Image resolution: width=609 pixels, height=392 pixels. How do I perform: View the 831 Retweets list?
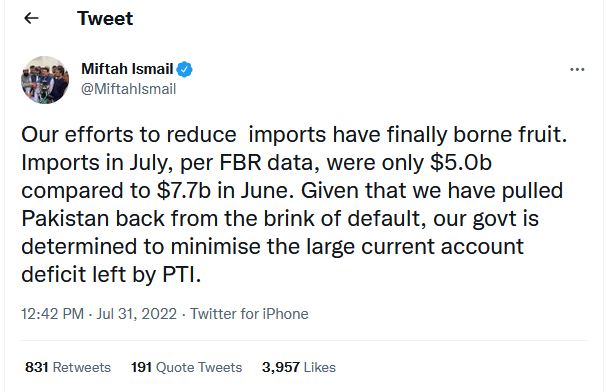click(68, 367)
